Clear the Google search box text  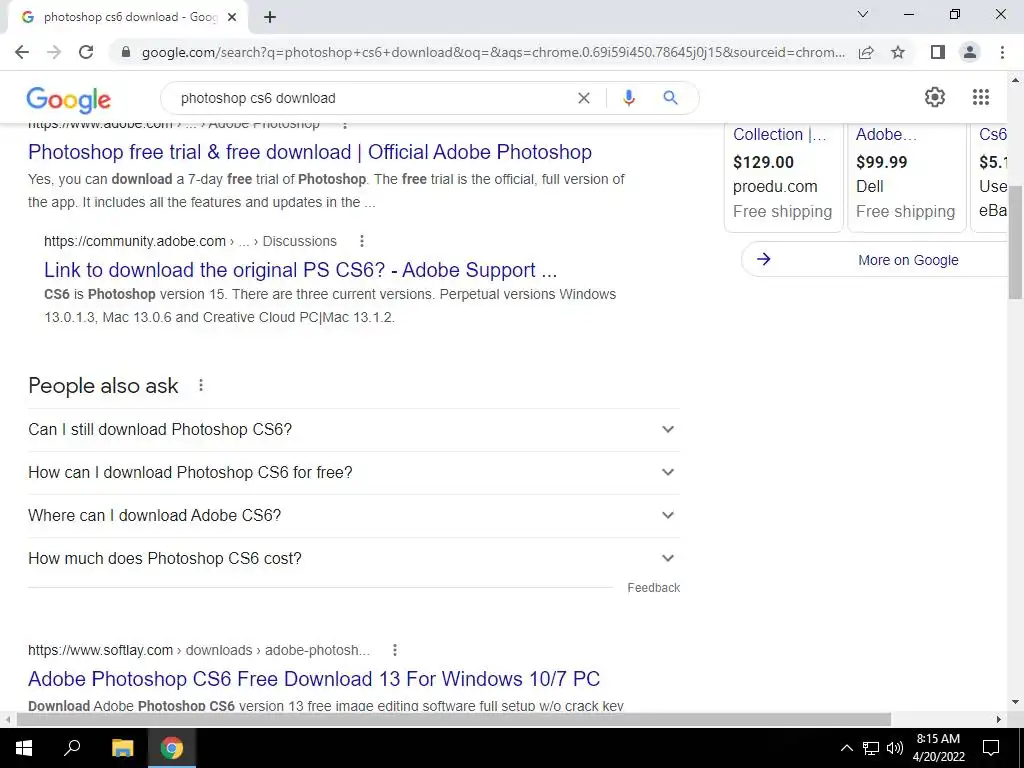[584, 98]
